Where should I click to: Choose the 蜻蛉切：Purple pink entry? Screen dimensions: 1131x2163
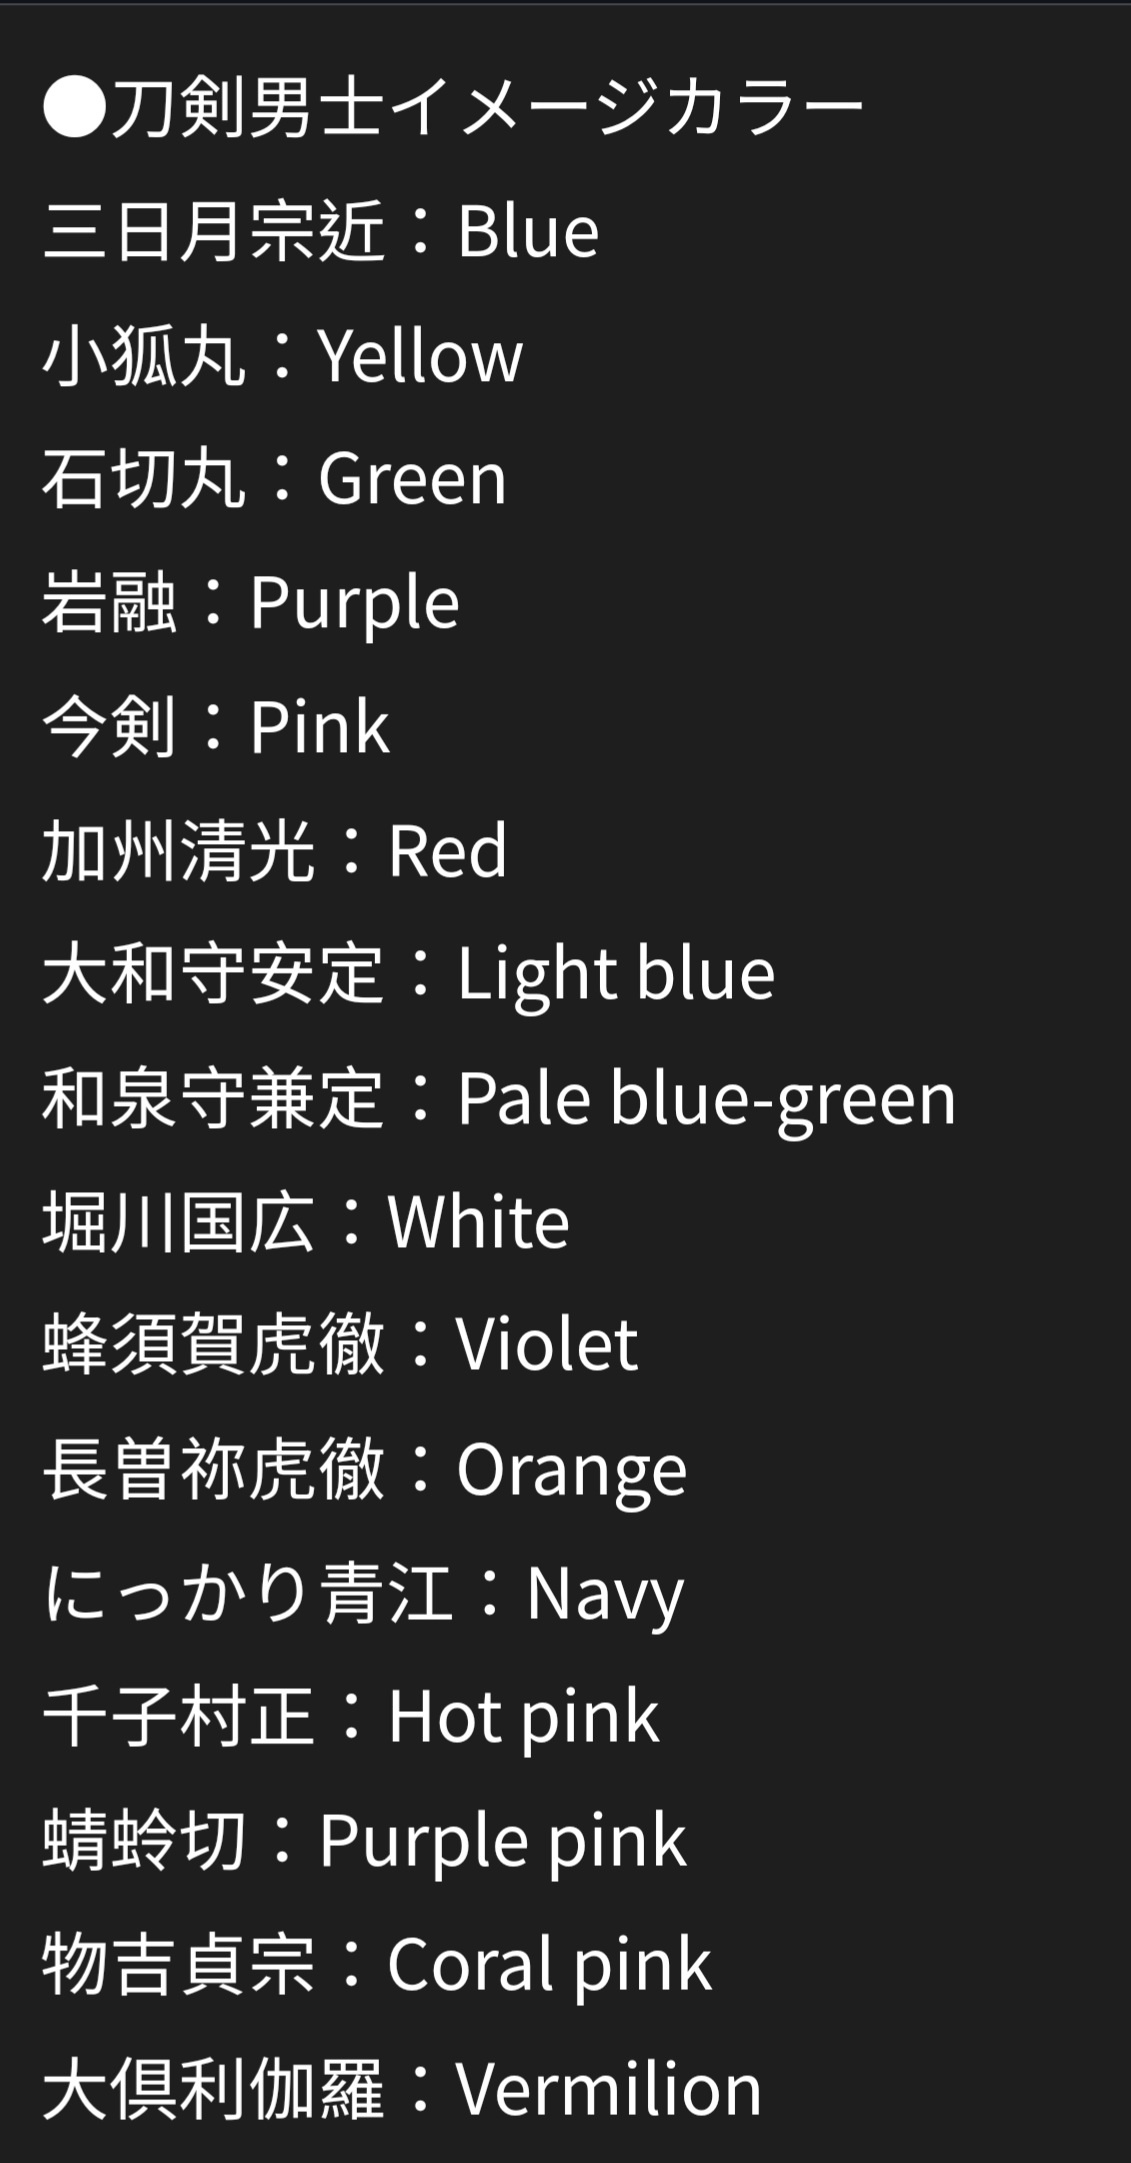click(365, 1840)
